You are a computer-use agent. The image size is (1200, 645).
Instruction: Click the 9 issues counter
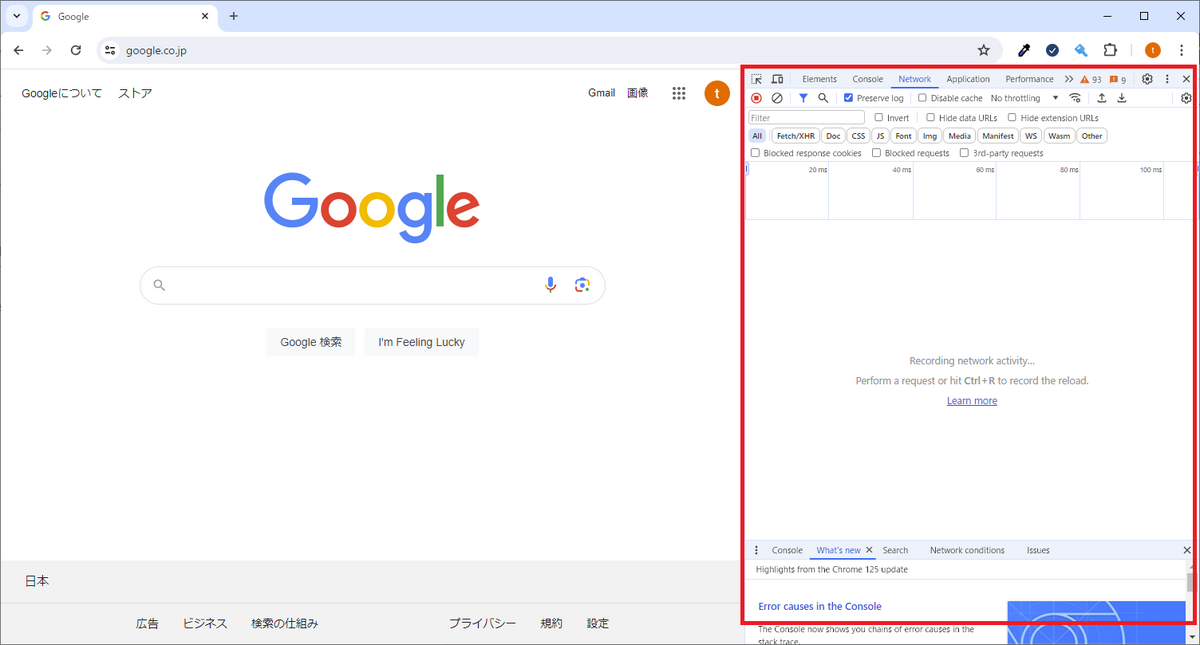[x=1118, y=79]
